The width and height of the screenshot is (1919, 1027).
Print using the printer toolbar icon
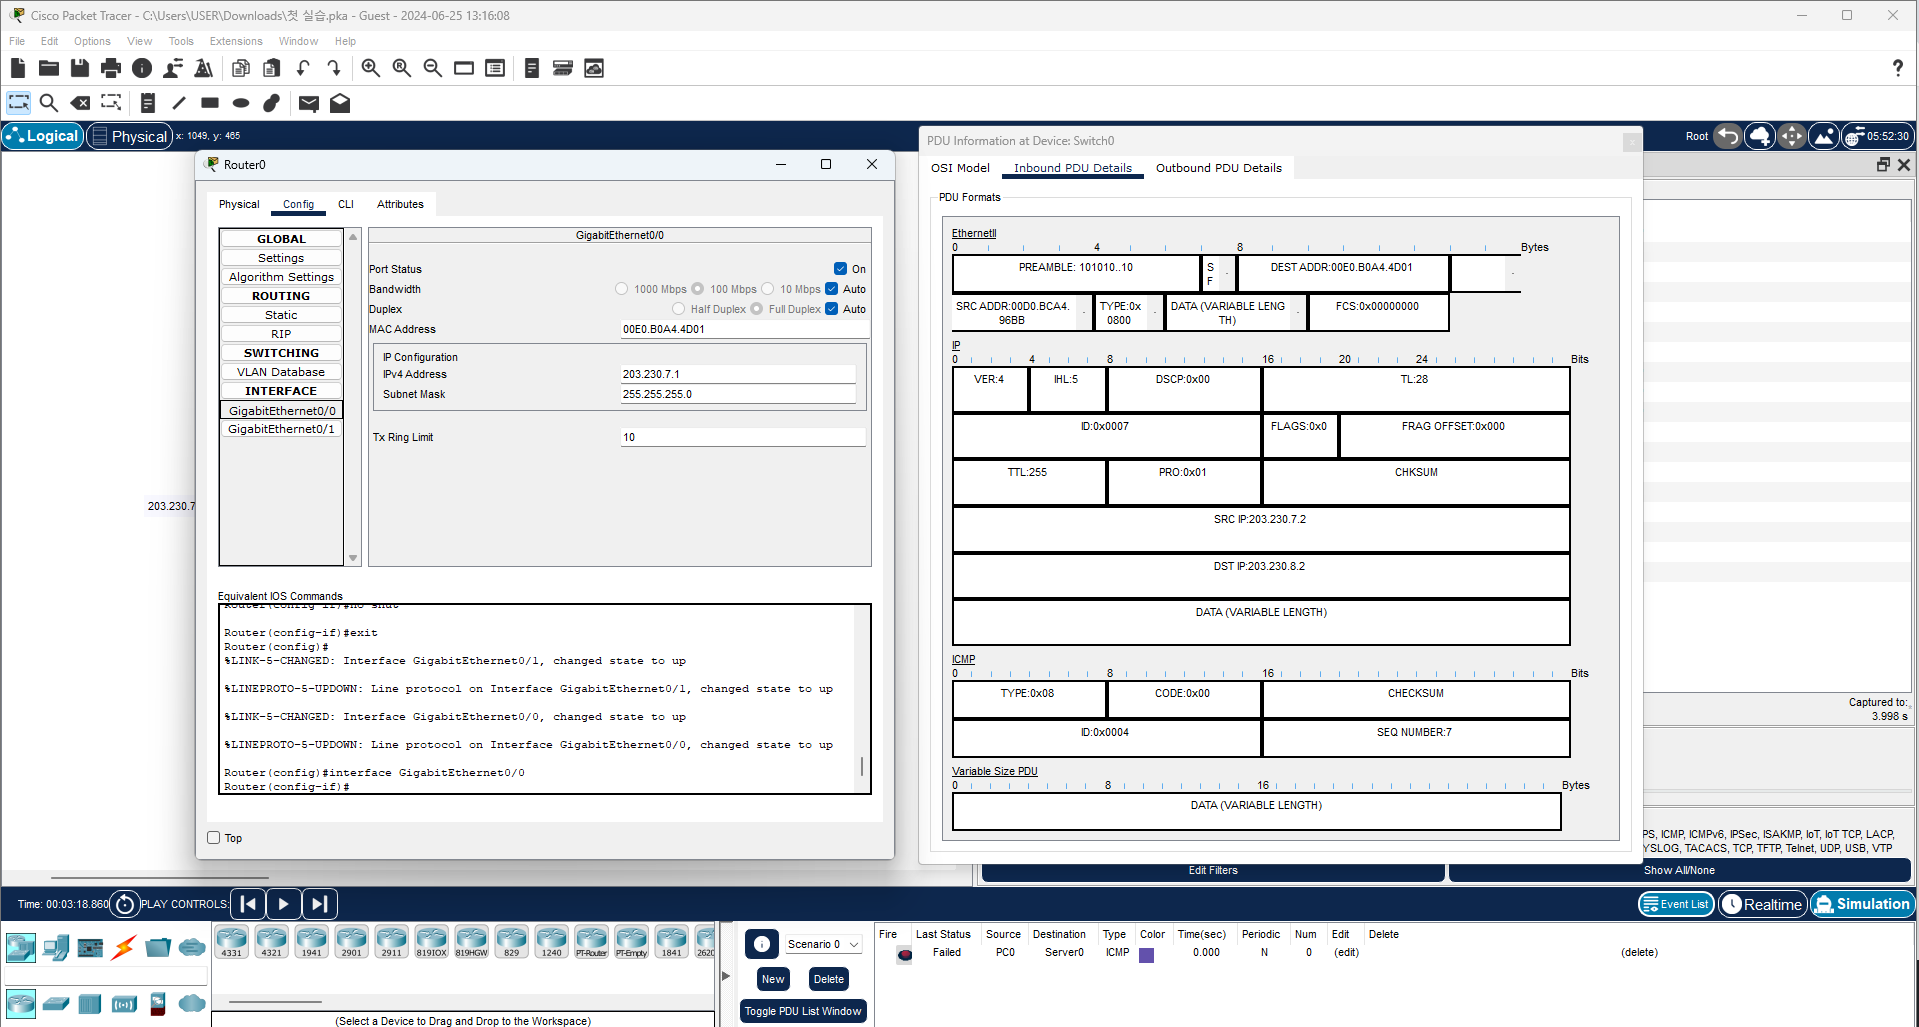pos(111,68)
